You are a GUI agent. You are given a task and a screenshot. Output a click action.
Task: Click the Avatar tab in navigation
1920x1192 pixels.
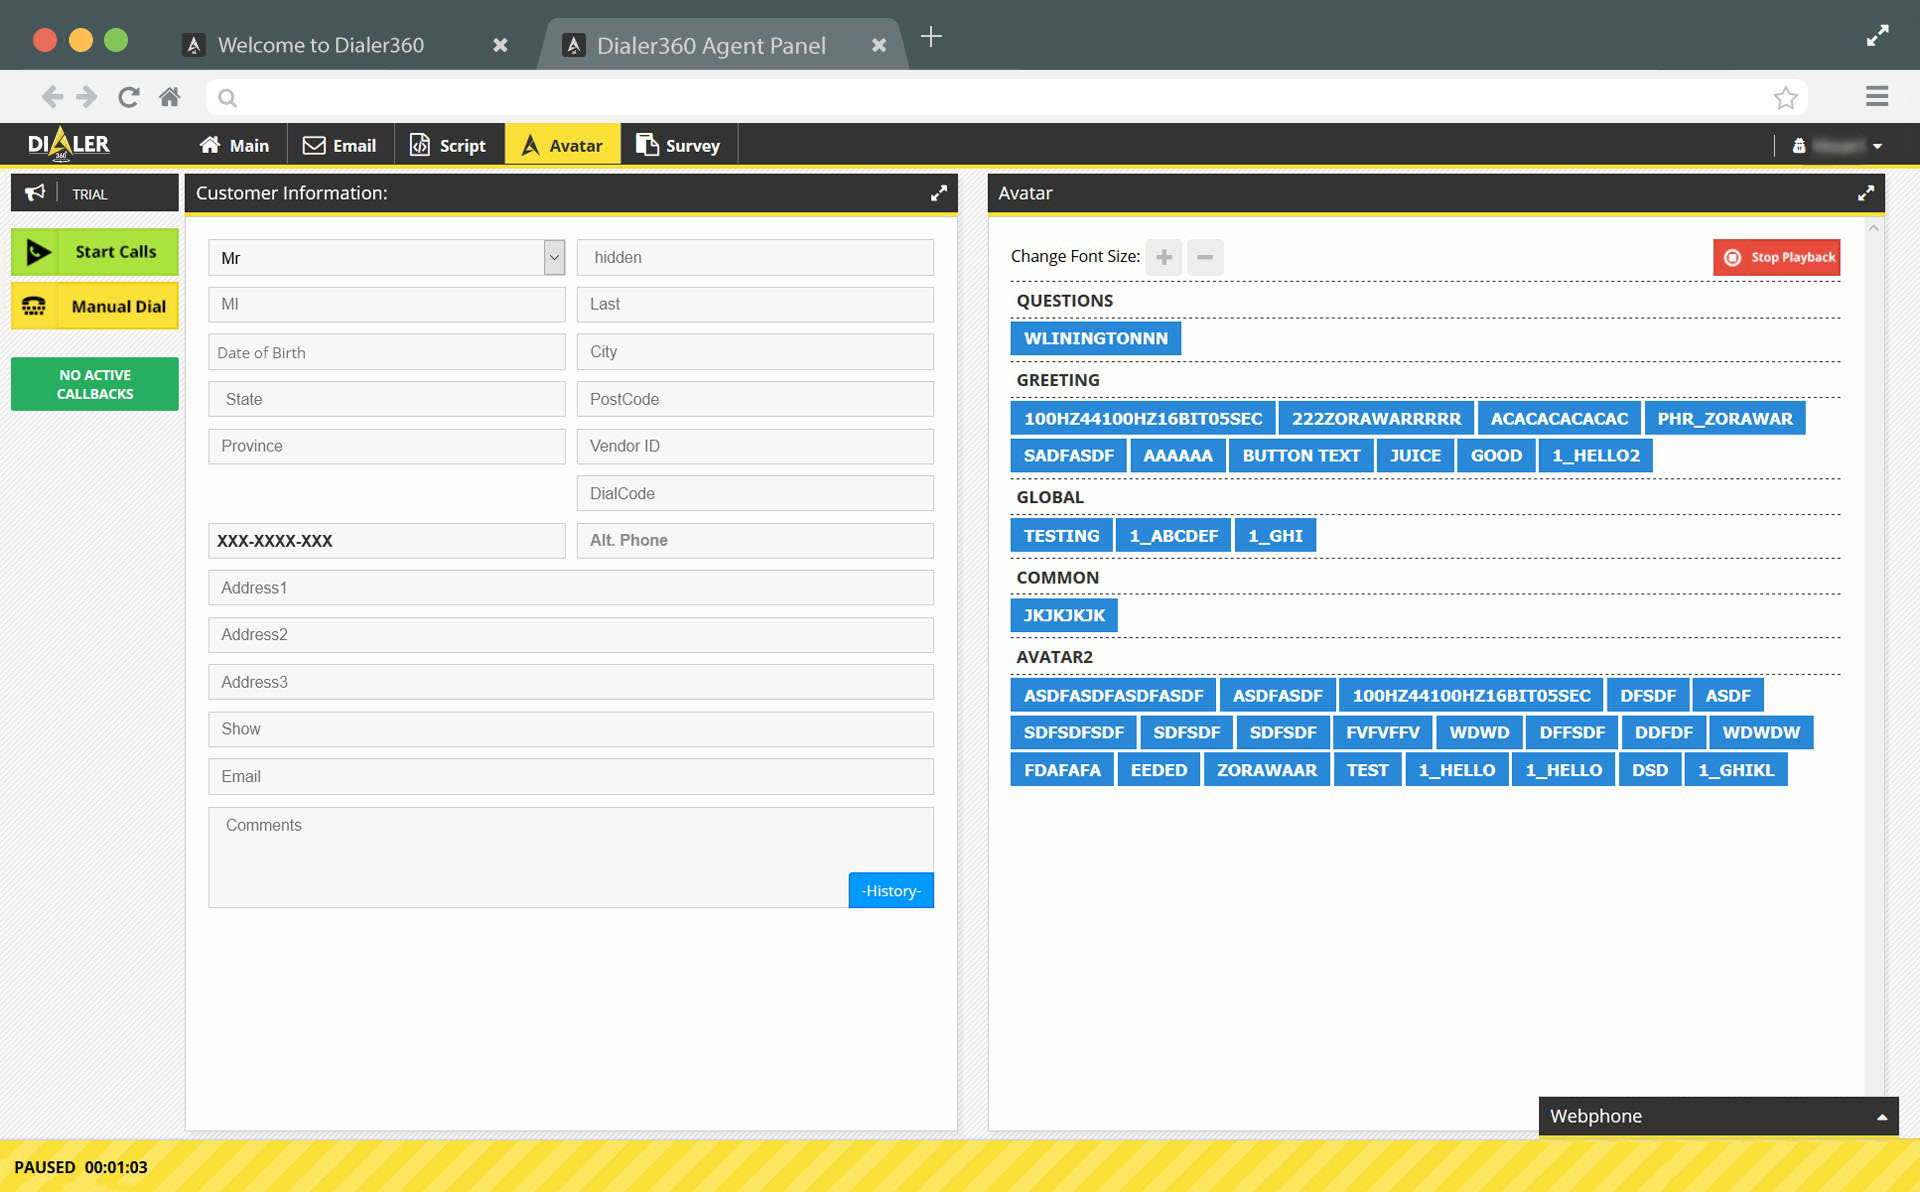560,143
